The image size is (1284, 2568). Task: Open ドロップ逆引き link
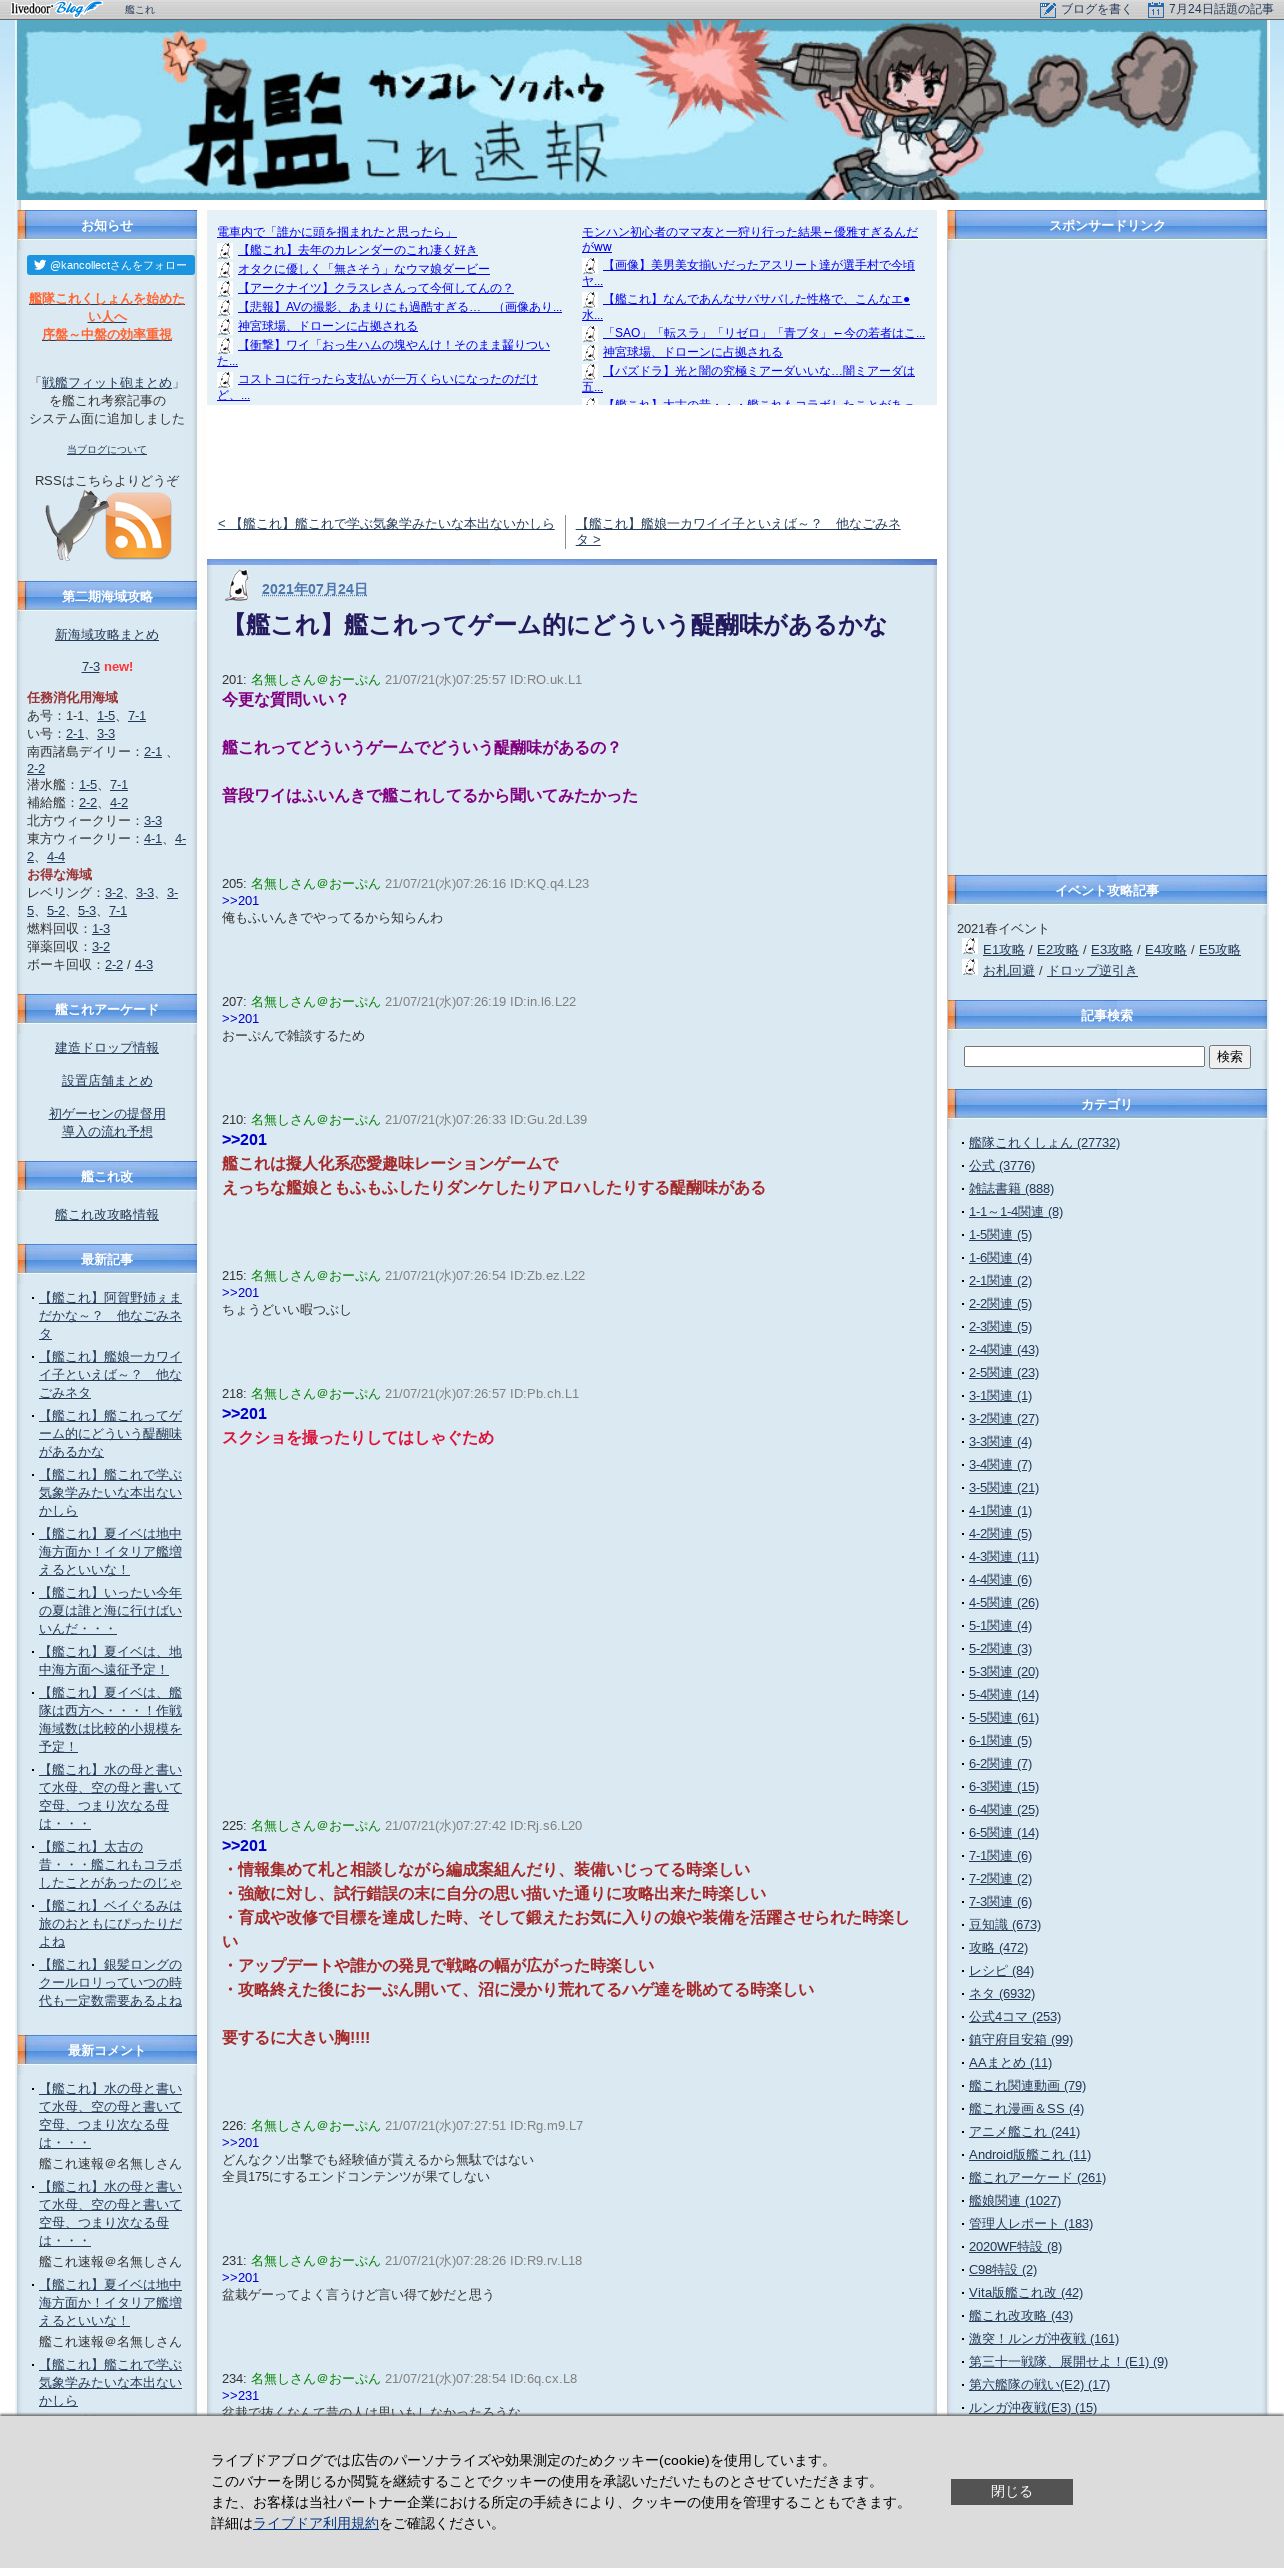point(1092,971)
